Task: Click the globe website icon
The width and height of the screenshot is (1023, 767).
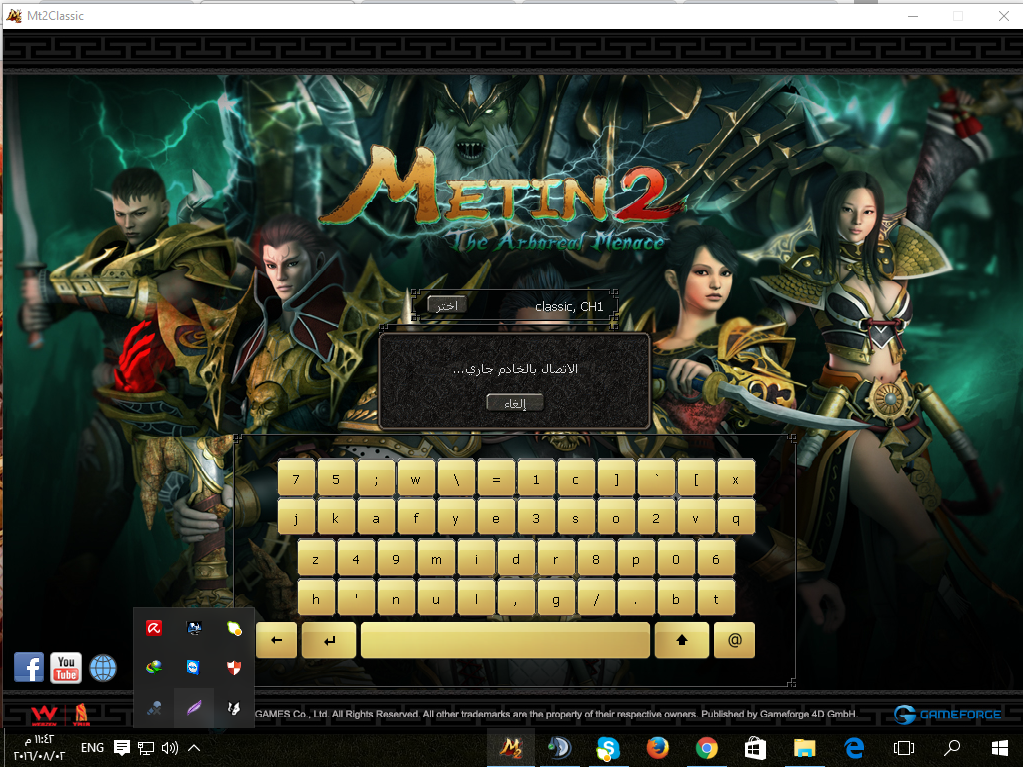Action: (103, 668)
